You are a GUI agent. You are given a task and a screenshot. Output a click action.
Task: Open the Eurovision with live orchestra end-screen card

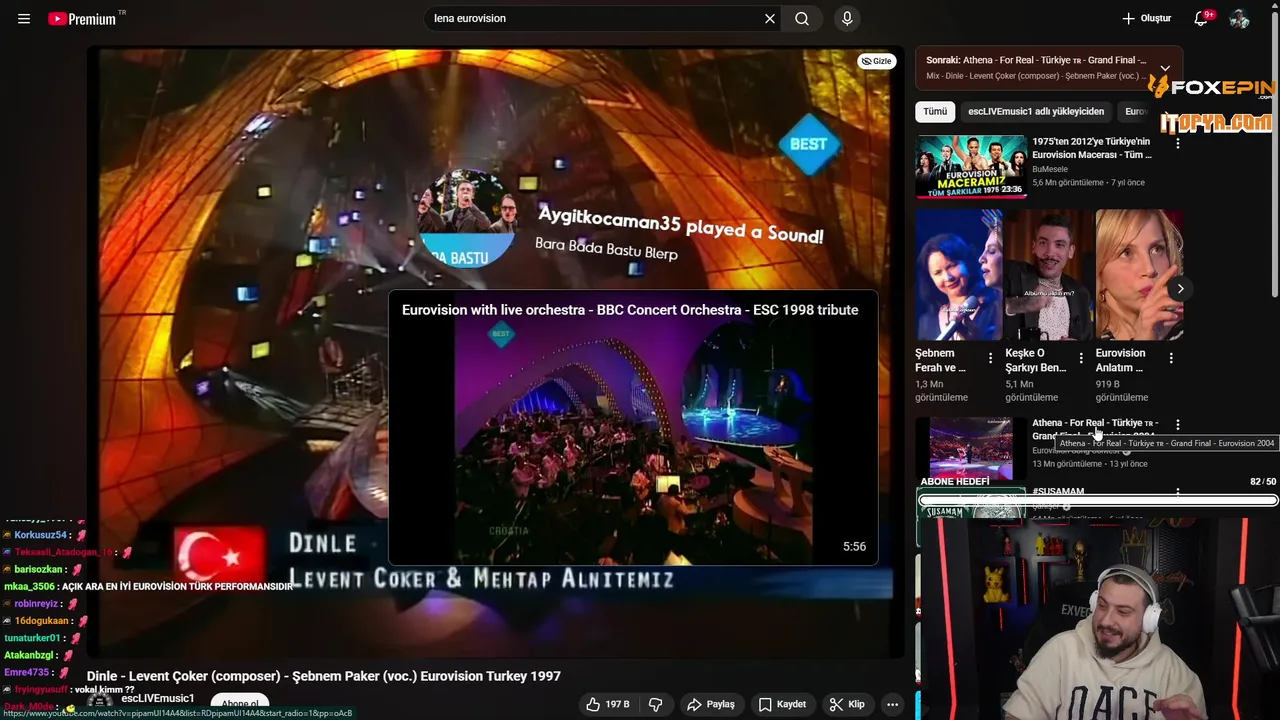[633, 428]
